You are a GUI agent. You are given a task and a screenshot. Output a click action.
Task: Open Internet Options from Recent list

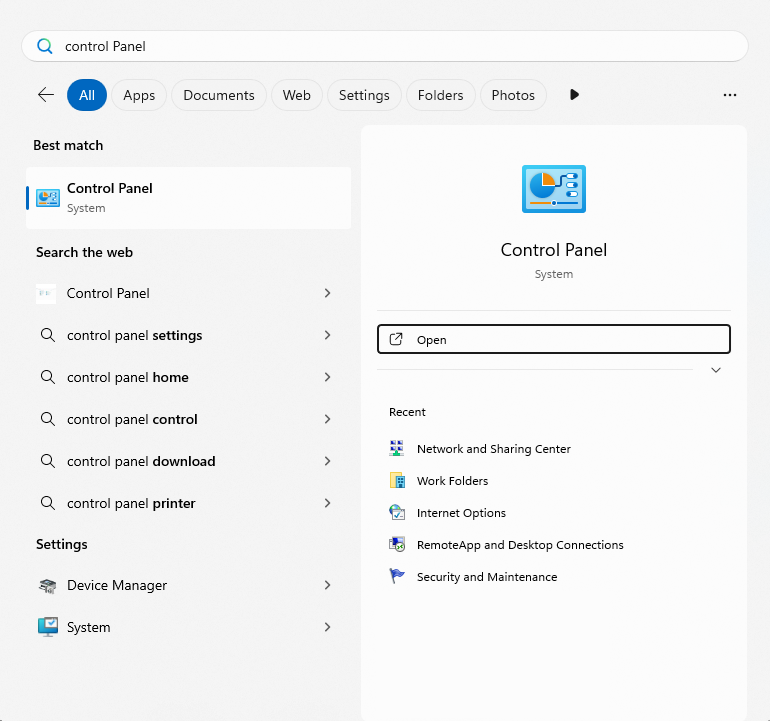point(461,513)
